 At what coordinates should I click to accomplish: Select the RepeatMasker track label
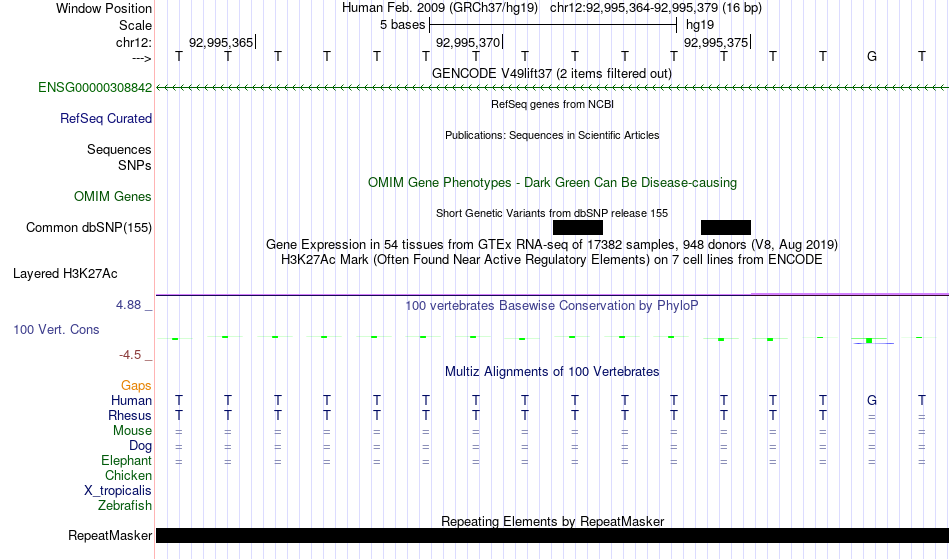coord(110,535)
